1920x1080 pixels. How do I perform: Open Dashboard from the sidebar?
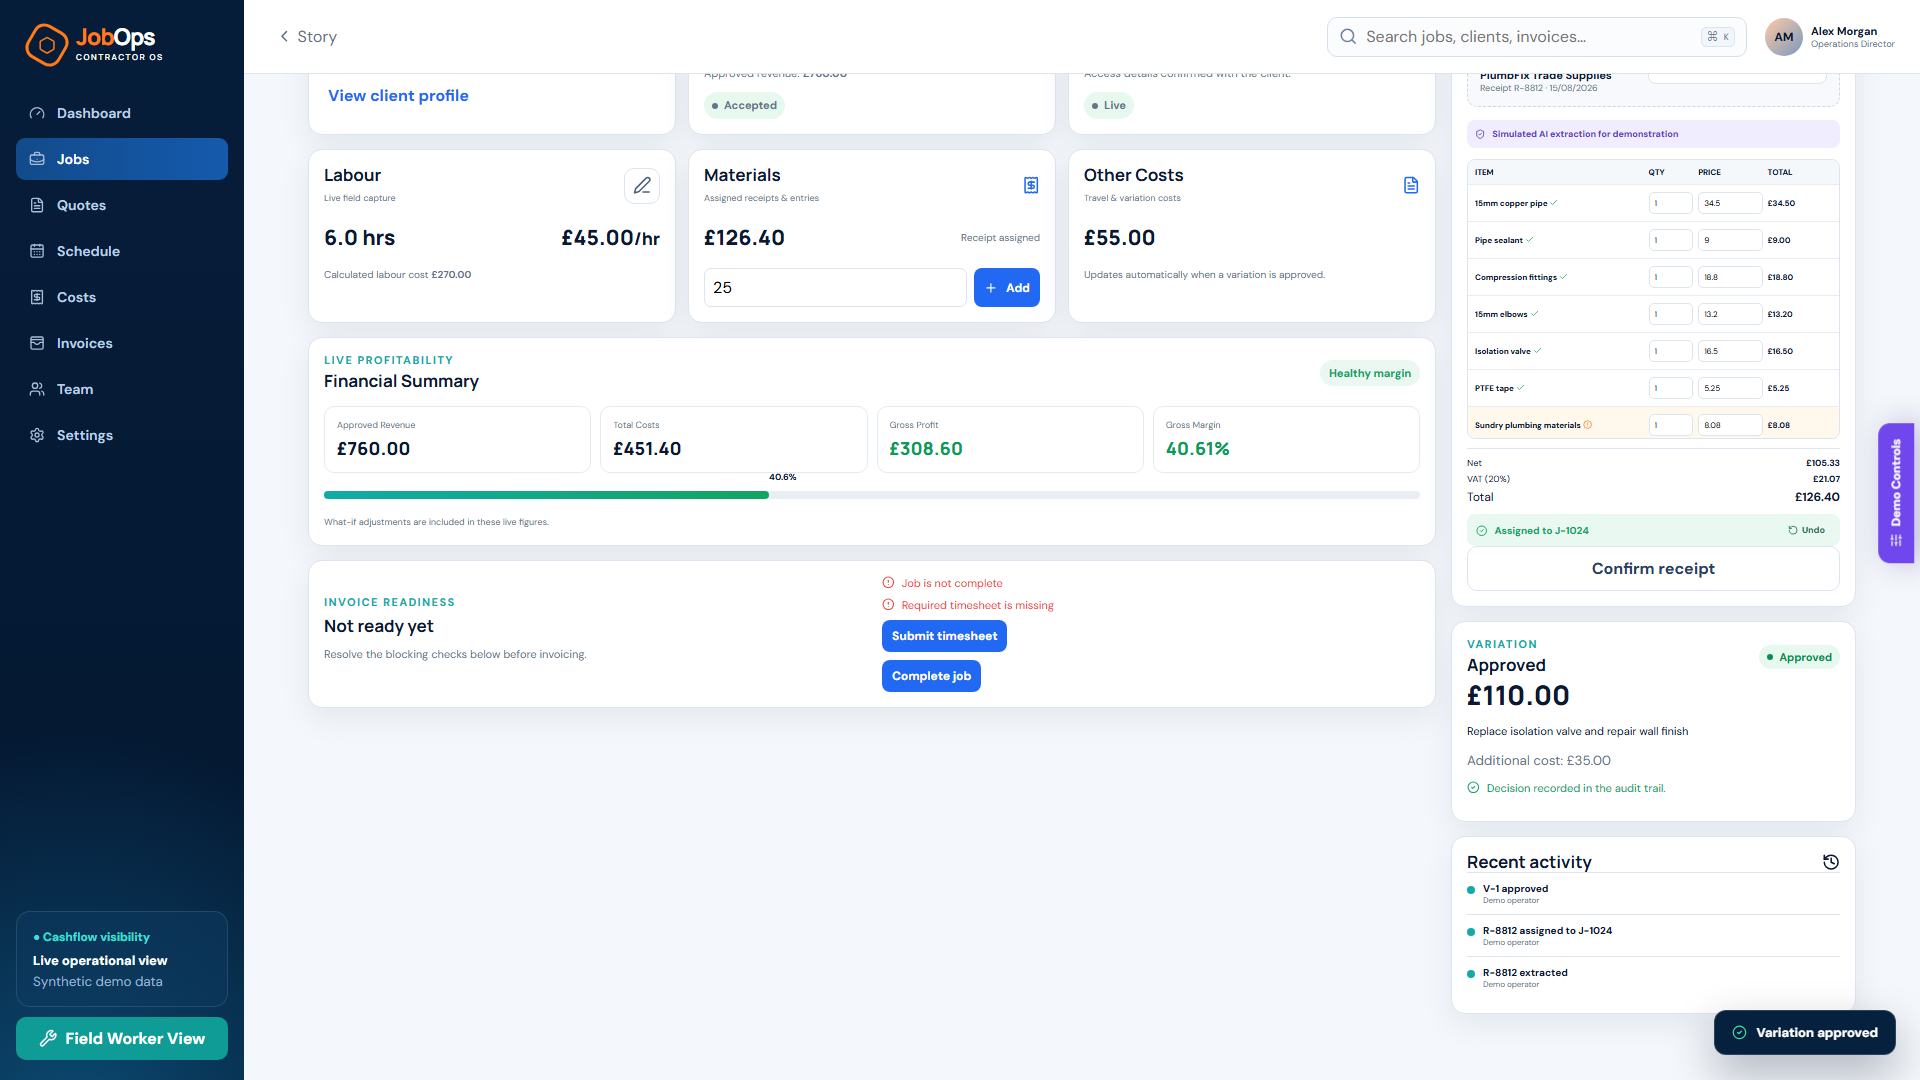tap(122, 113)
